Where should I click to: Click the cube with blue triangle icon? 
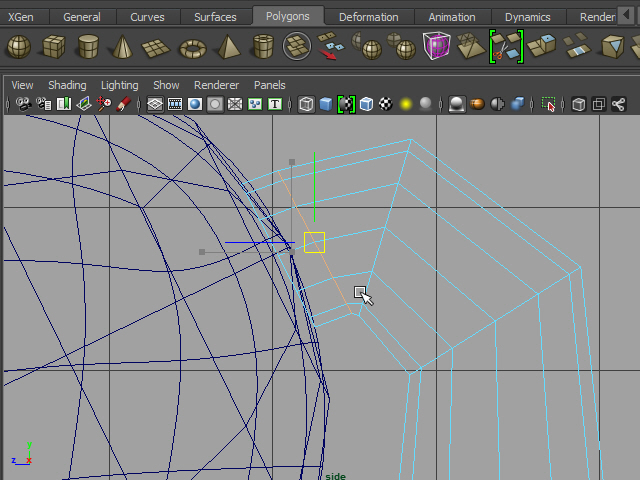point(613,46)
